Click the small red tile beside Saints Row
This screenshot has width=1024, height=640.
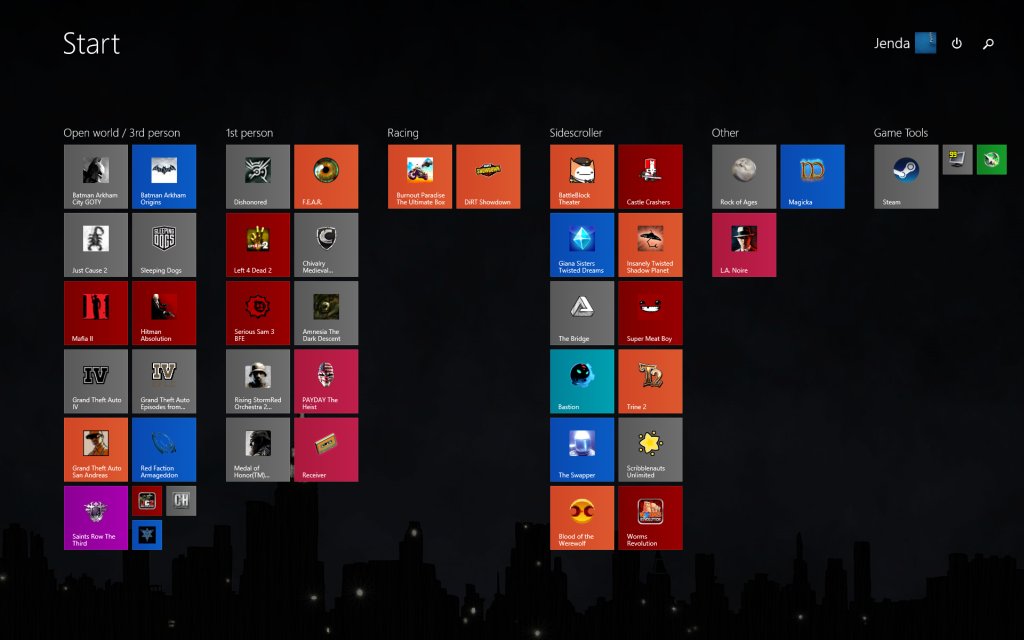(147, 501)
